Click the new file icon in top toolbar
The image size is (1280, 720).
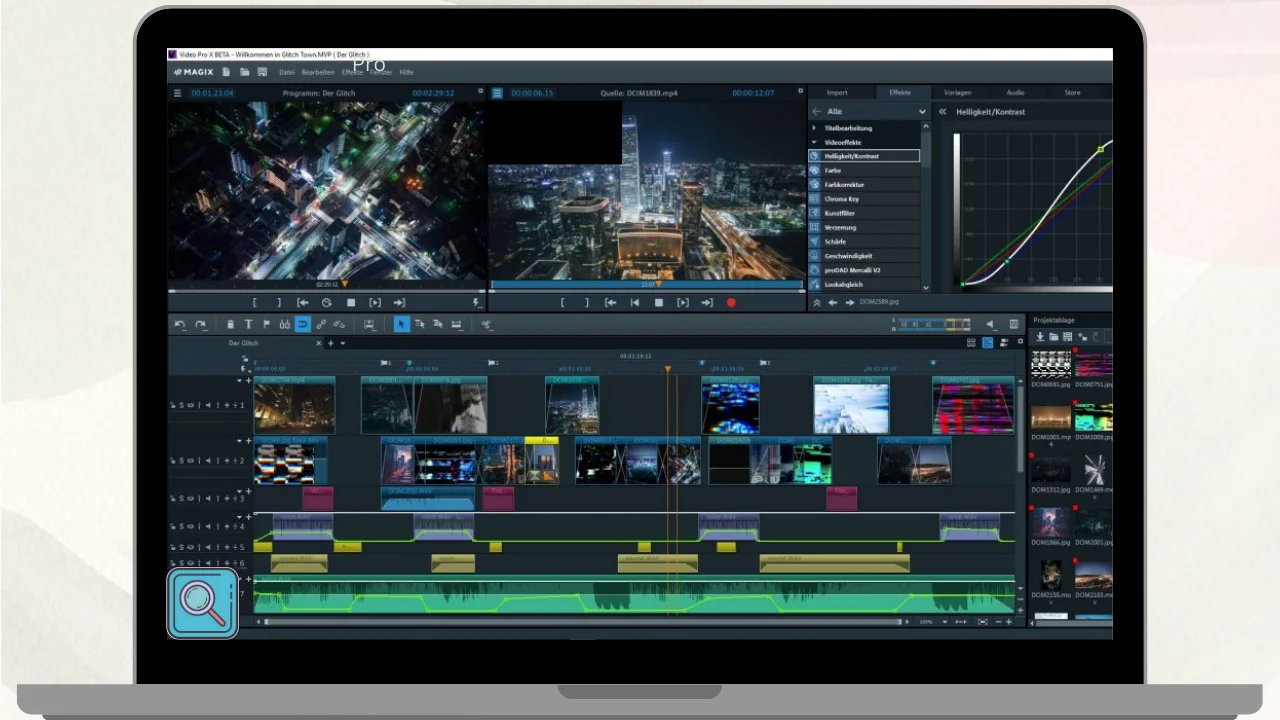click(227, 72)
